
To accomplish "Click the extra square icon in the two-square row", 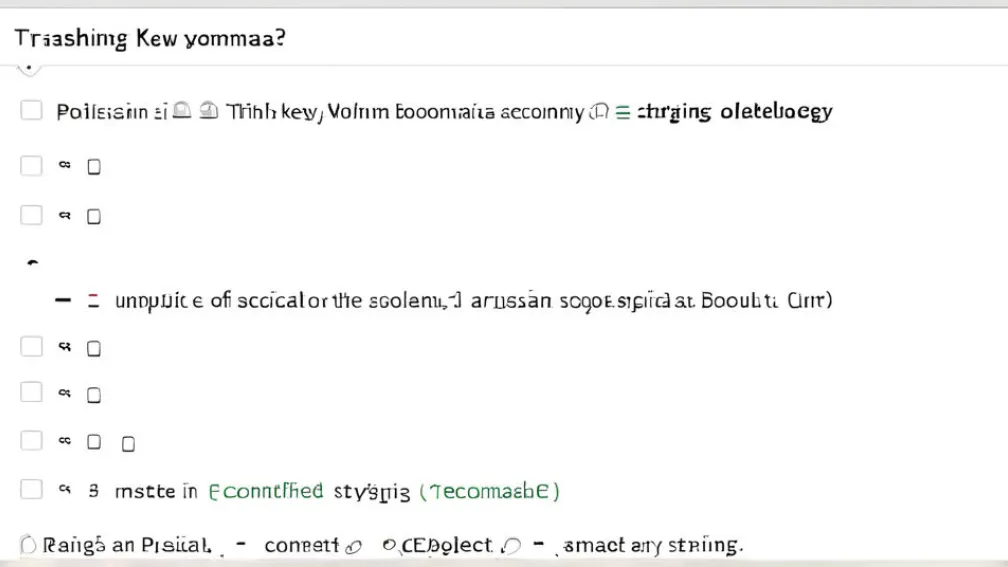I will click(x=128, y=443).
